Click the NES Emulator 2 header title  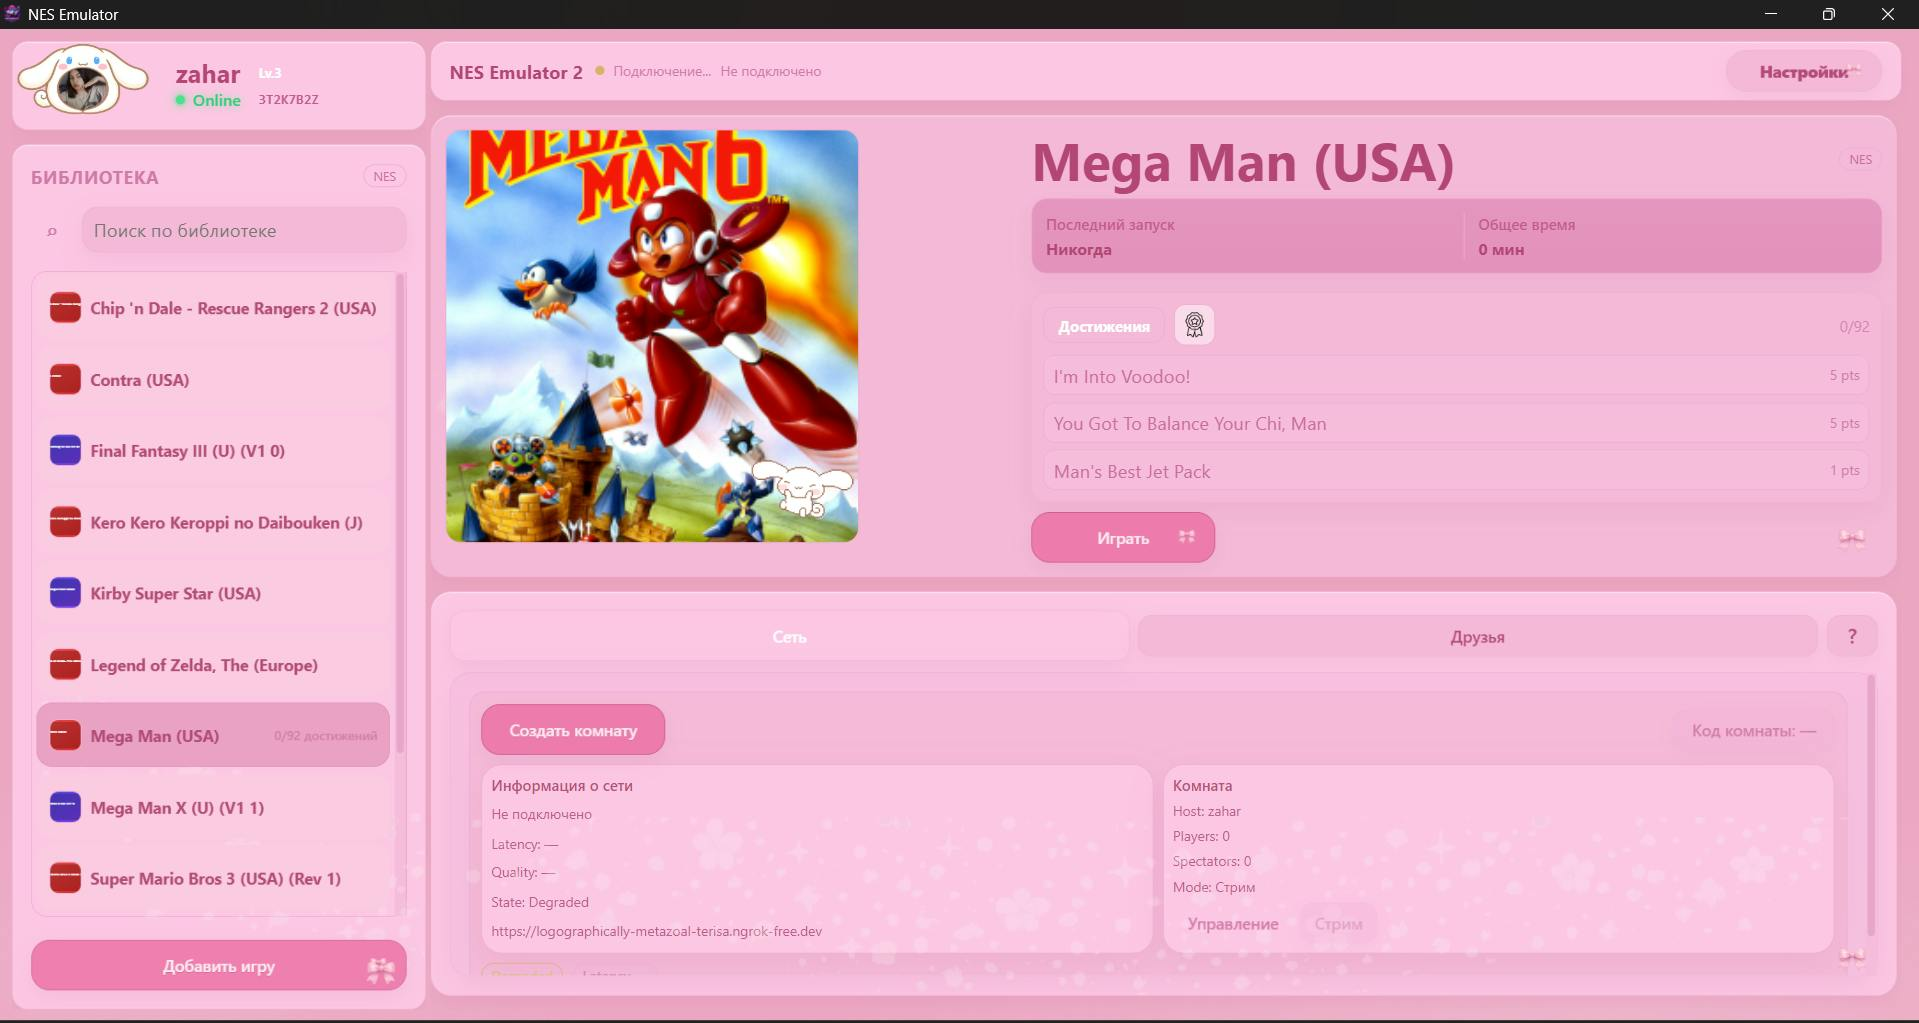[x=516, y=72]
